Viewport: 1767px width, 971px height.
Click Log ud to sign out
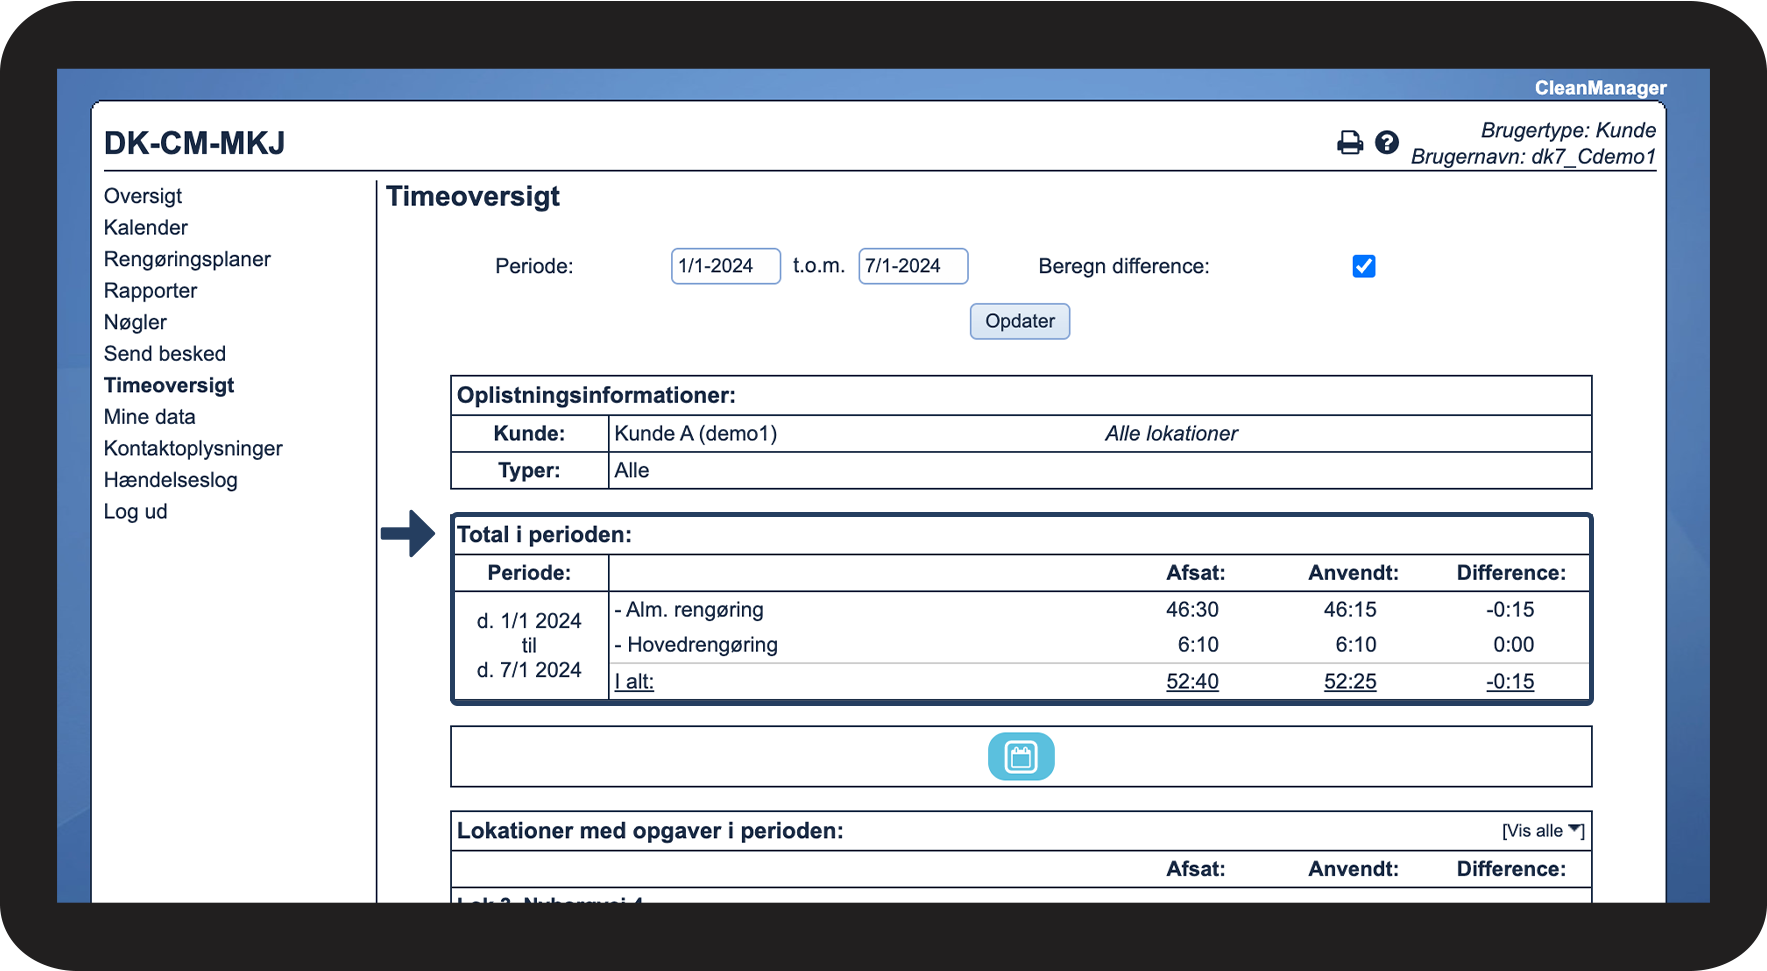(136, 512)
